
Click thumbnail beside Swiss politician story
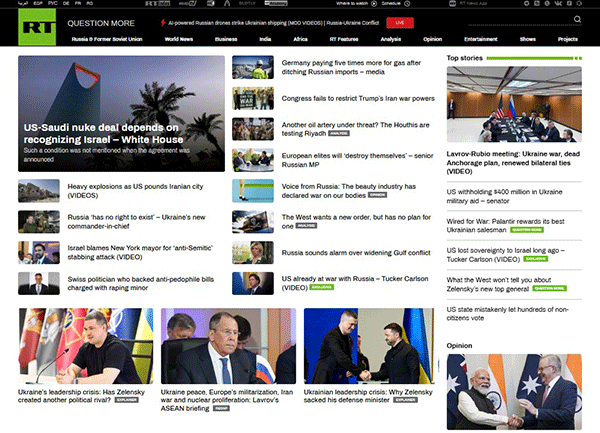39,283
